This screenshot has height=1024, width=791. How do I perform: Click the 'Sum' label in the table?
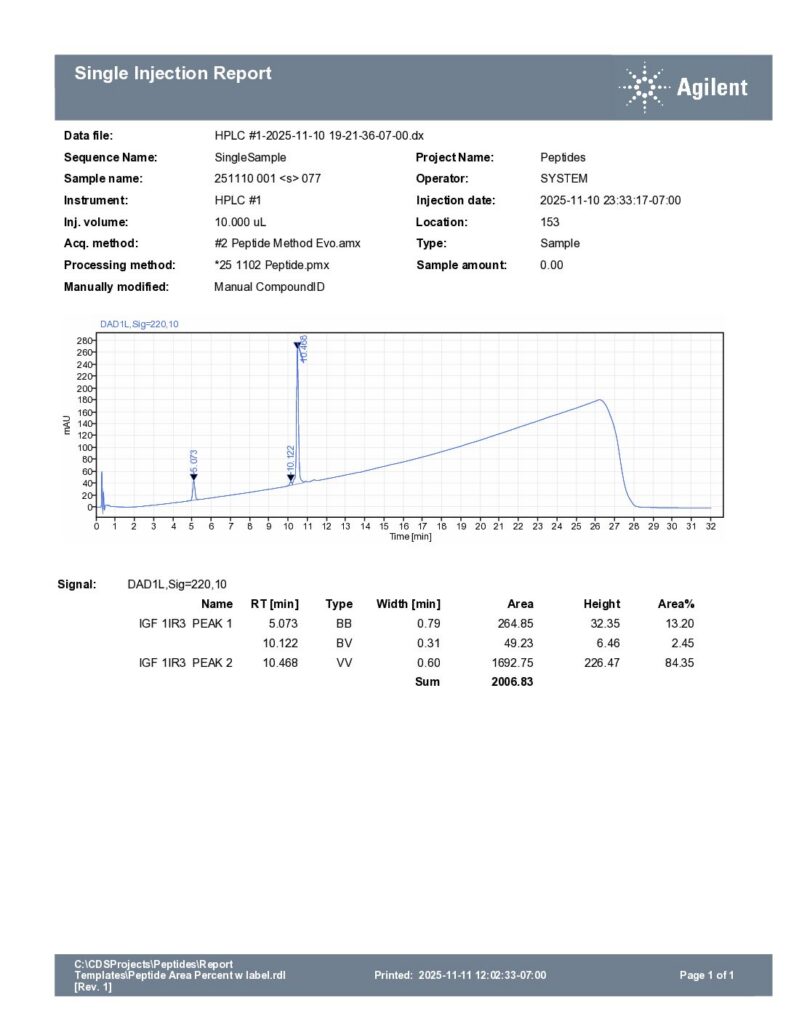point(427,682)
